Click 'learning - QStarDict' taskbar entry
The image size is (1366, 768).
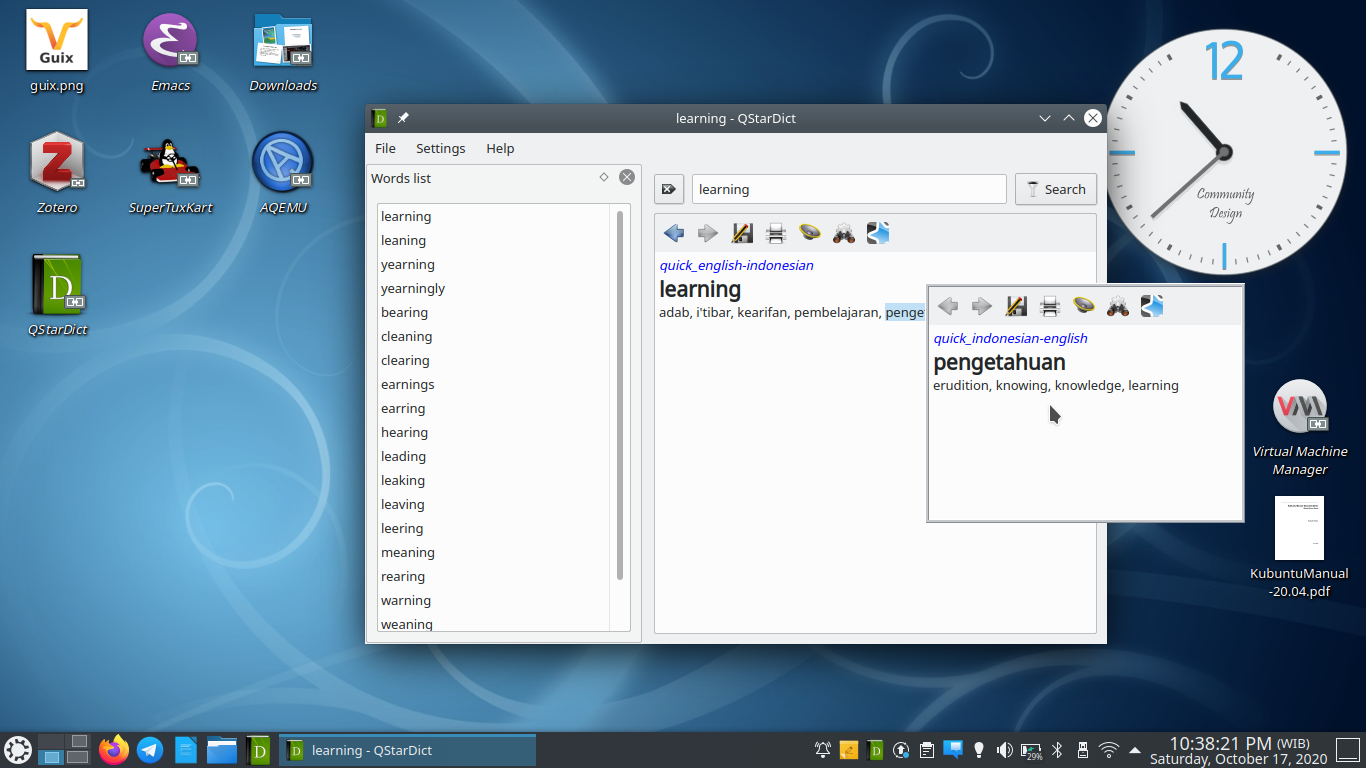[407, 750]
